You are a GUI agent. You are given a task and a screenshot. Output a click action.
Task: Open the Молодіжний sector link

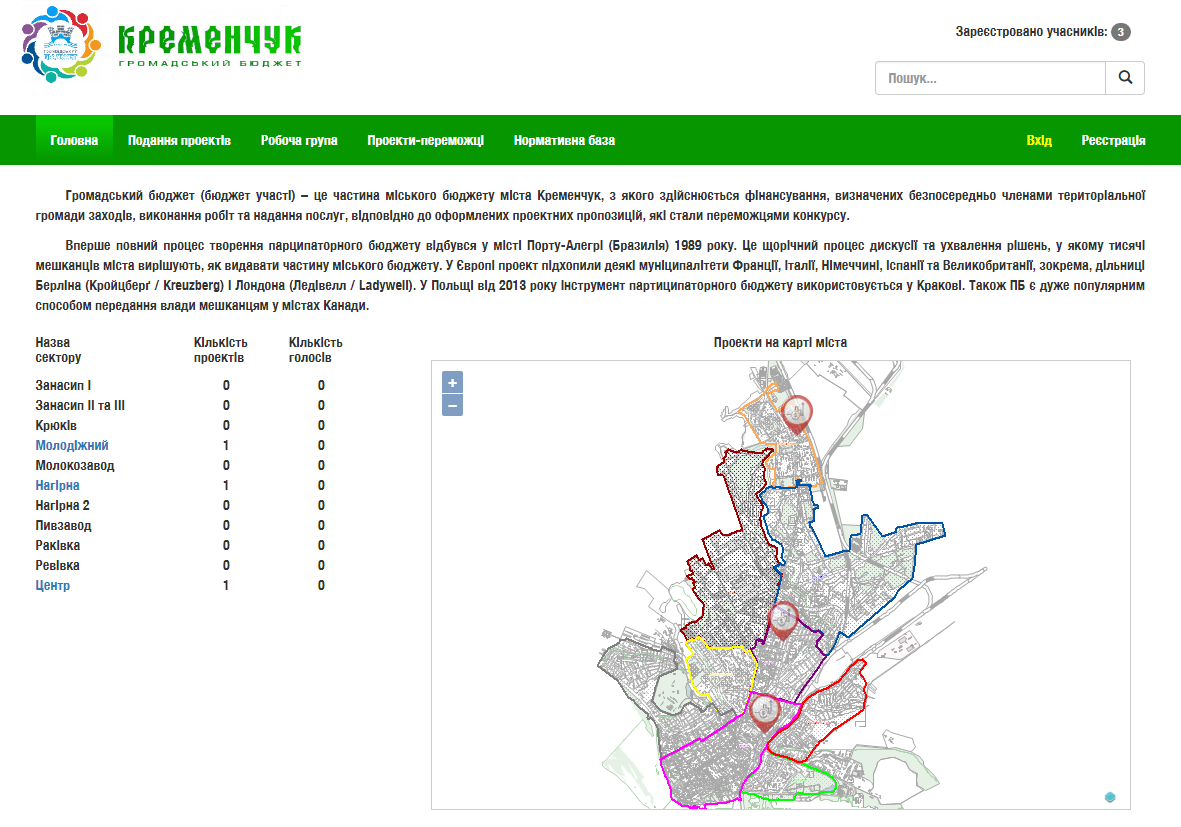point(72,445)
